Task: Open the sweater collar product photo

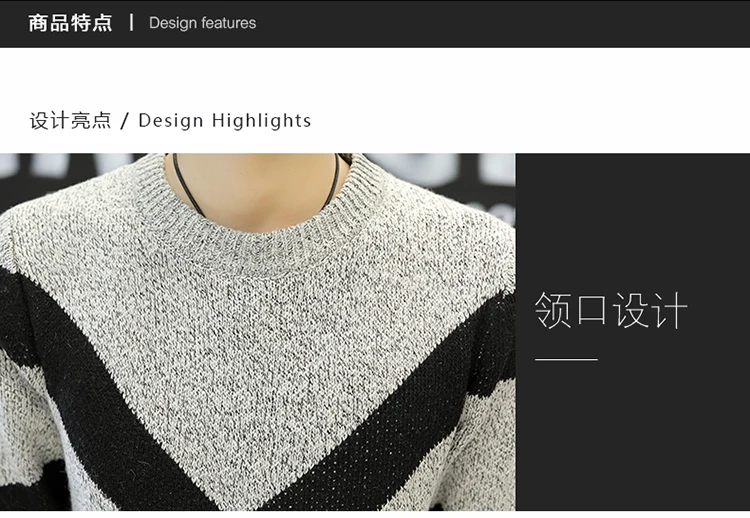Action: [258, 332]
